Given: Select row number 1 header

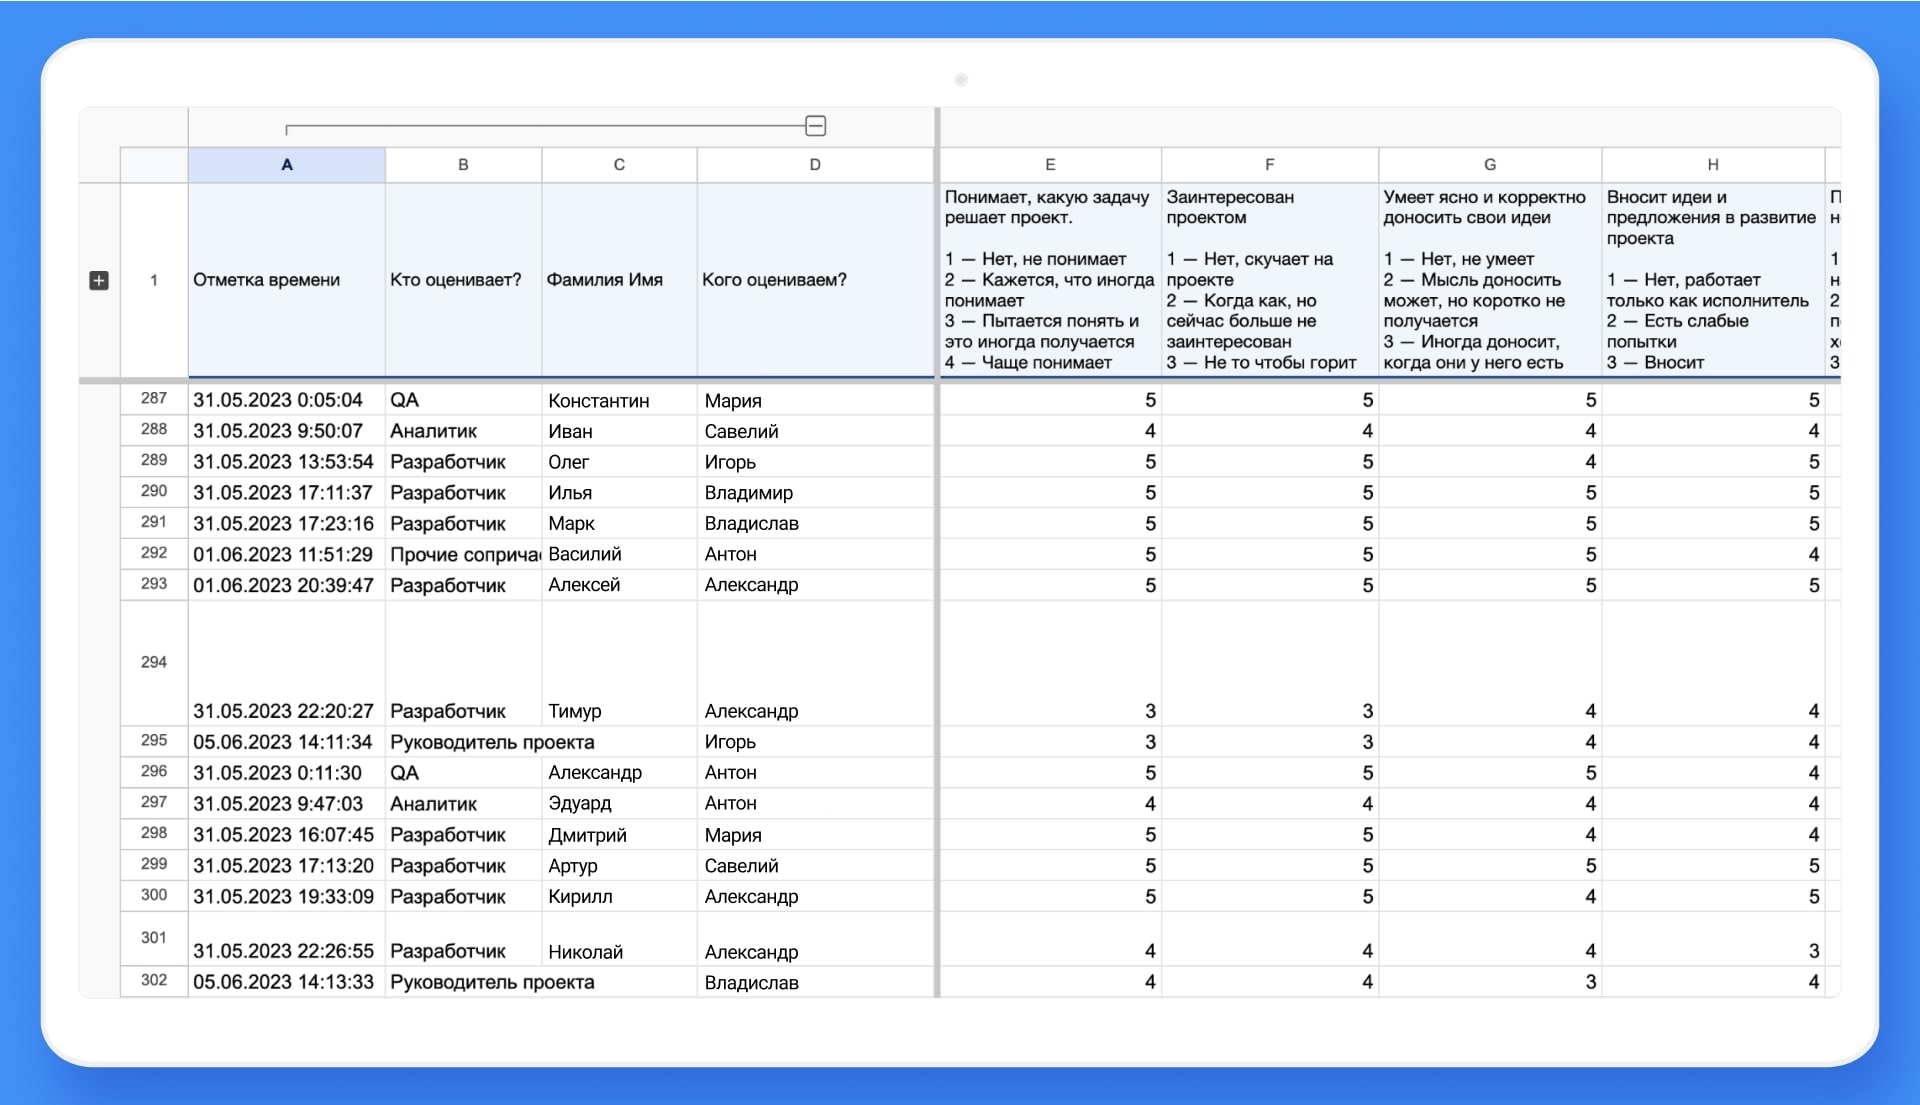Looking at the screenshot, I should tap(154, 280).
